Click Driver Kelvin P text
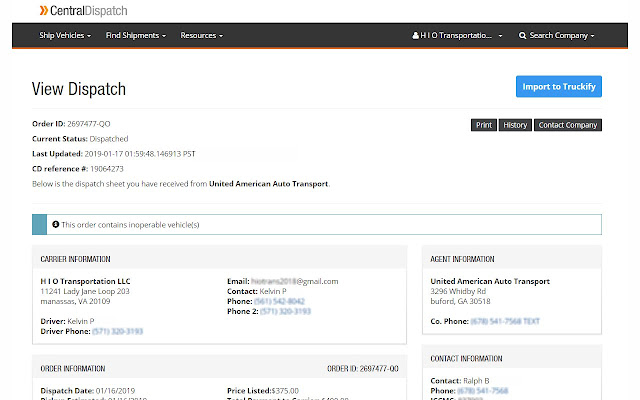 coord(67,321)
